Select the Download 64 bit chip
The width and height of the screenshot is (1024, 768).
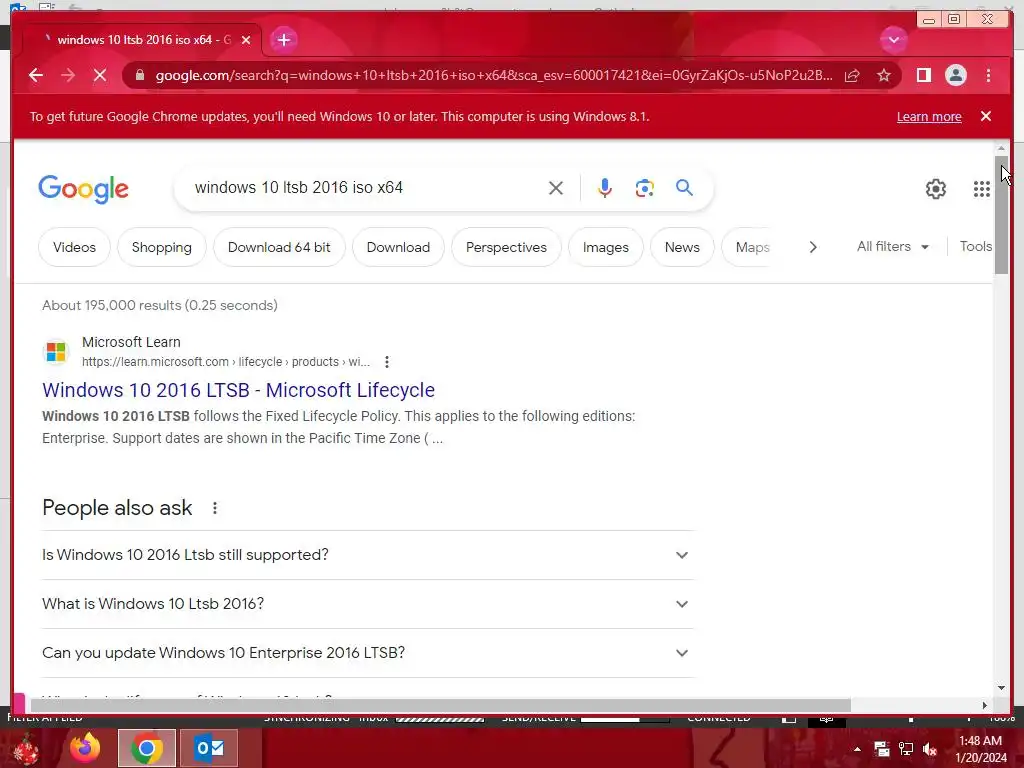(x=279, y=247)
